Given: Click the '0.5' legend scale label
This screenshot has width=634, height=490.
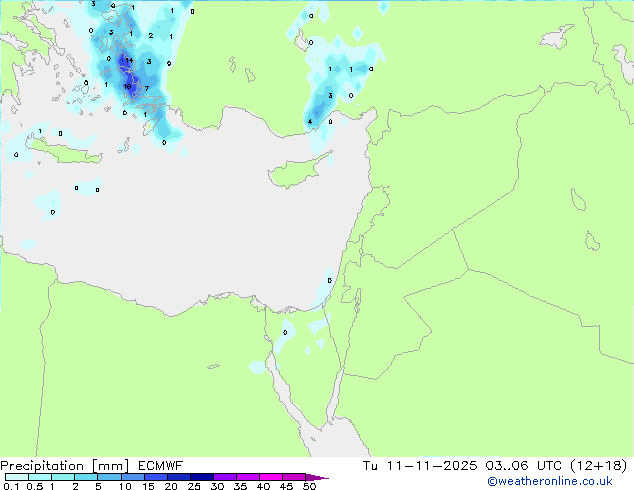Looking at the screenshot, I should pyautogui.click(x=35, y=486).
